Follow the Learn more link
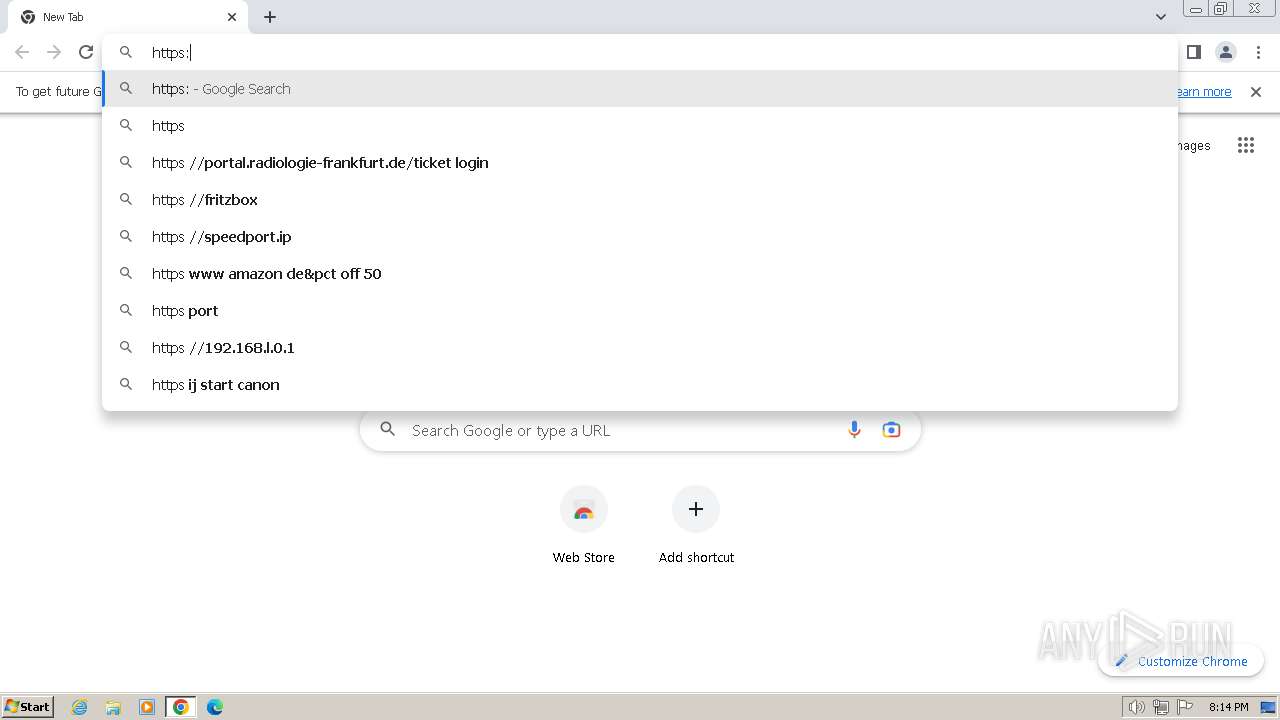This screenshot has height=720, width=1280. [1204, 92]
